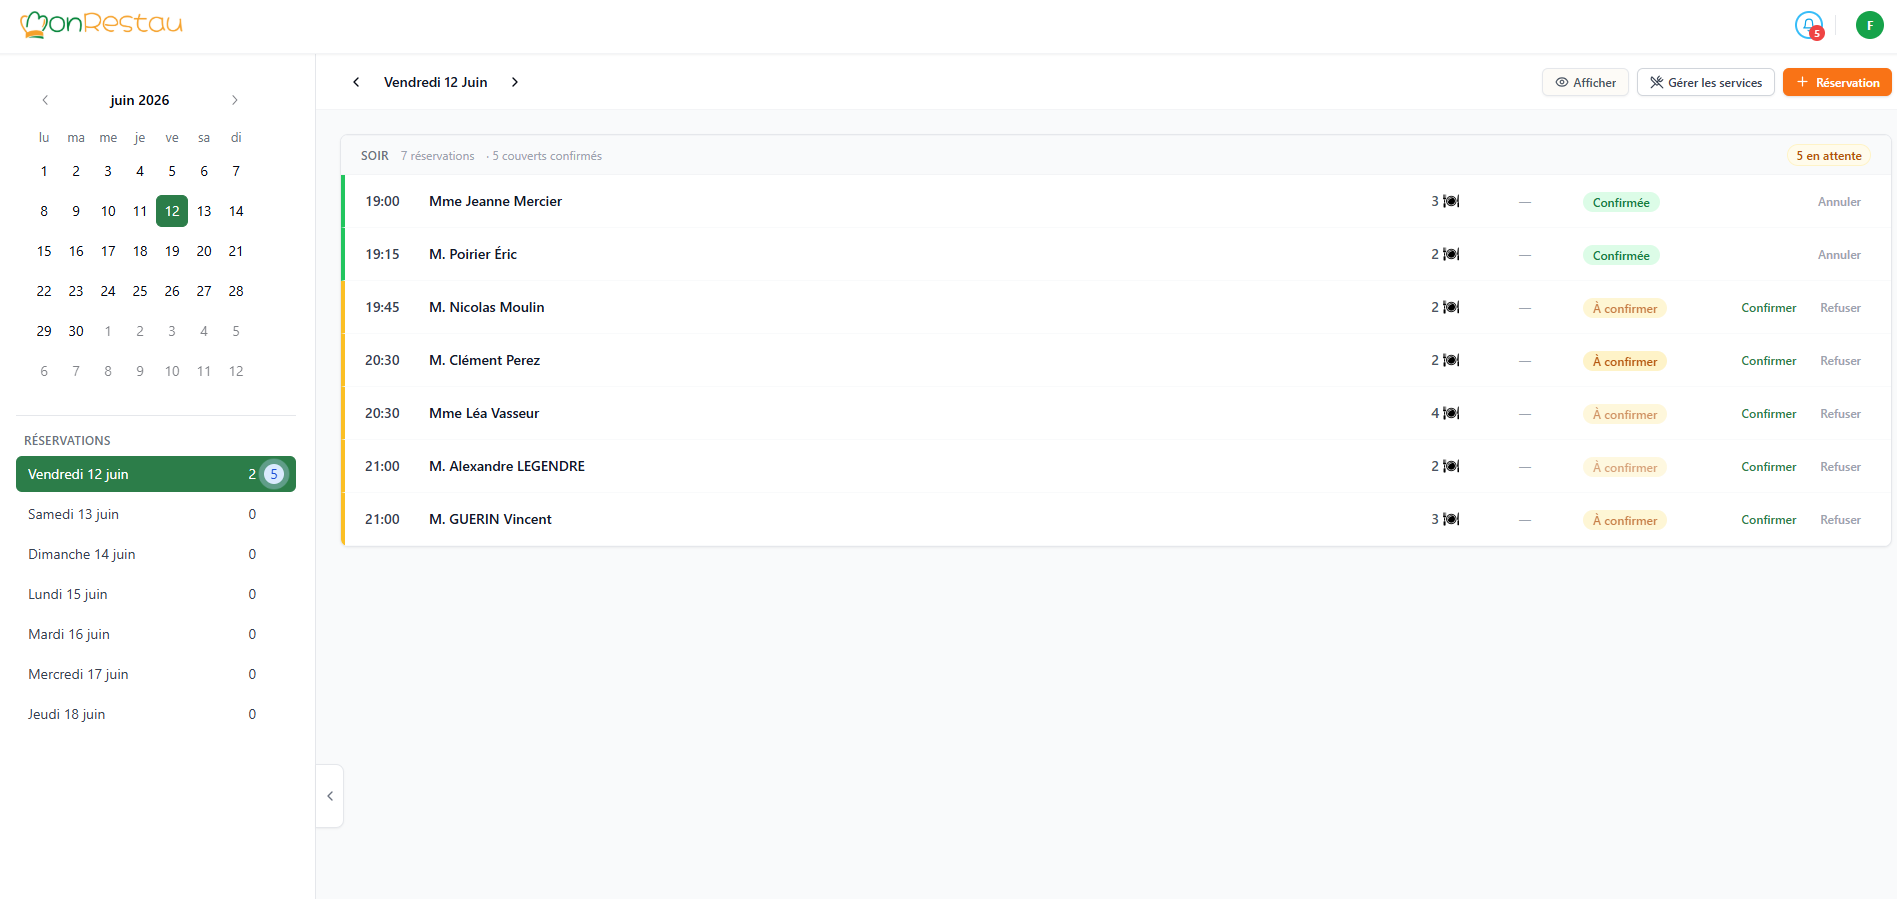
Task: Create a new Réservation
Action: click(x=1837, y=82)
